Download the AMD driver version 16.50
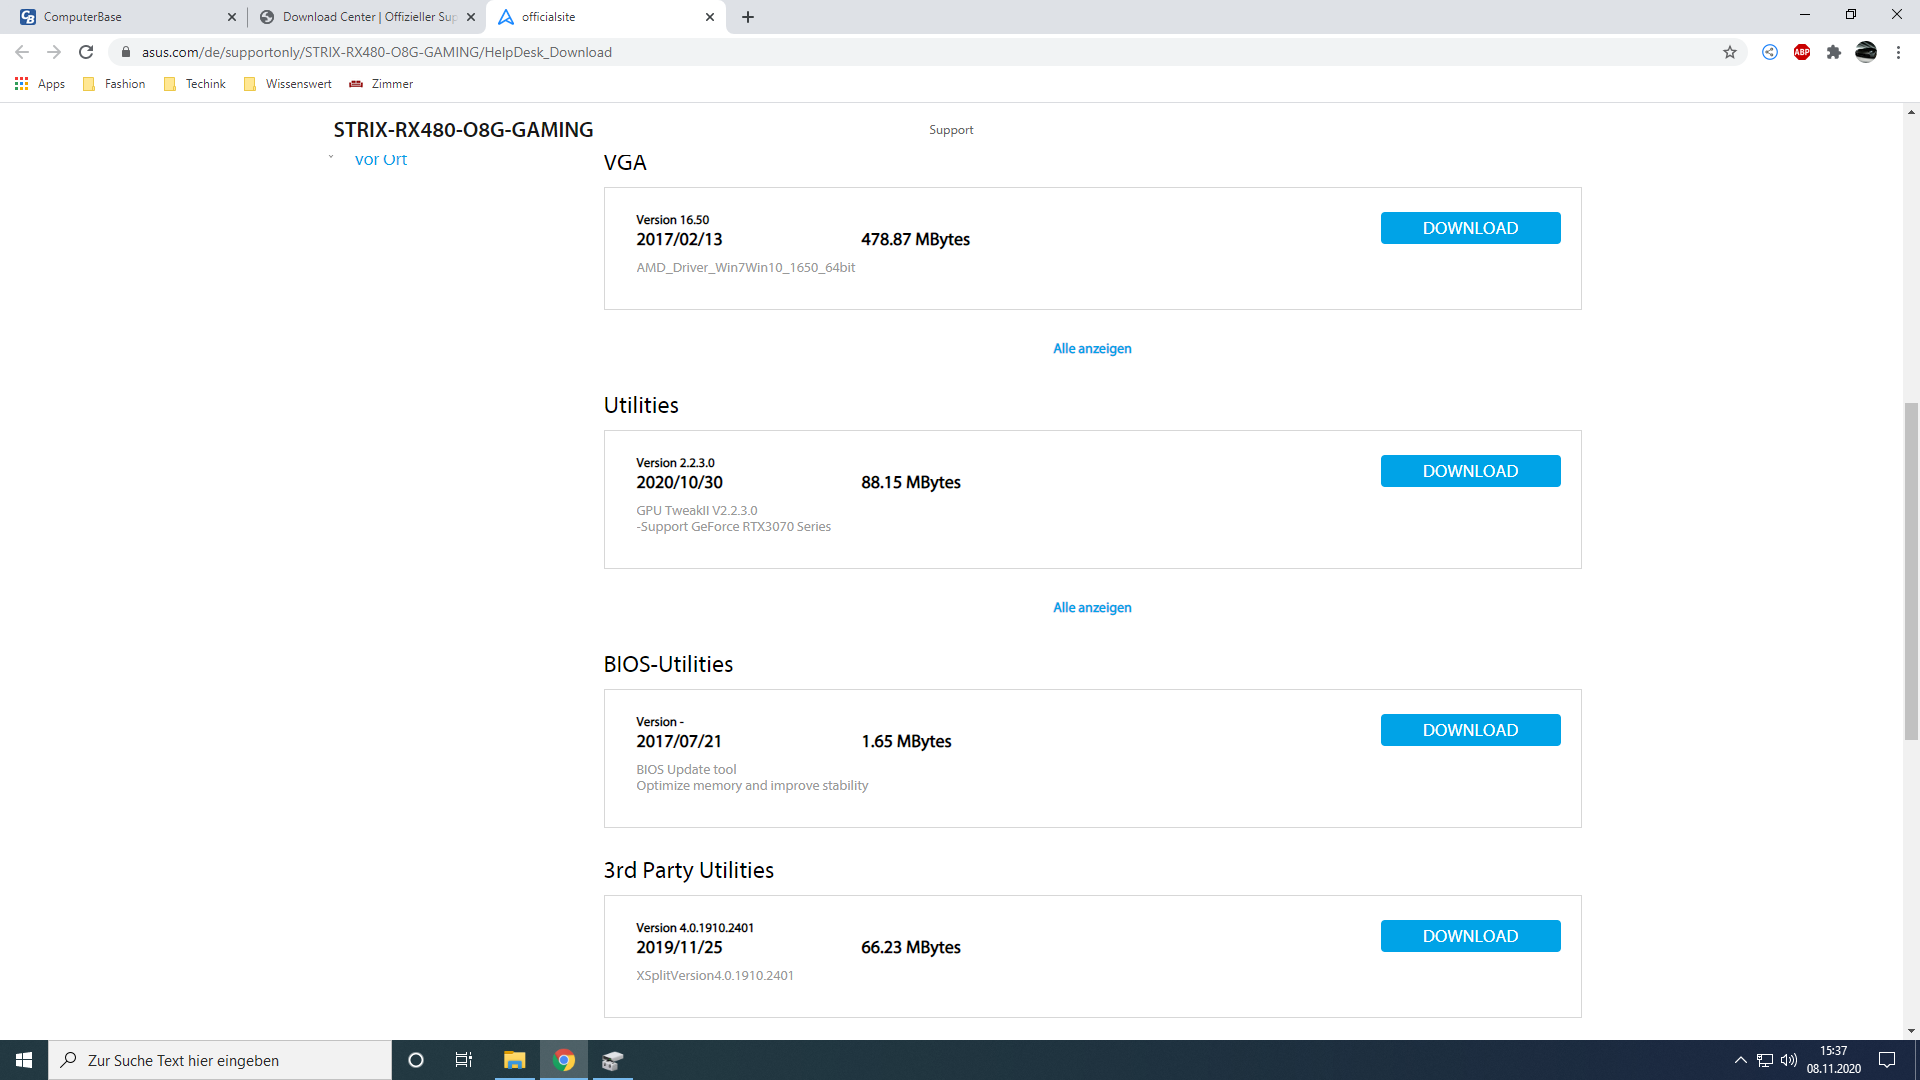Viewport: 1920px width, 1080px height. (x=1470, y=228)
